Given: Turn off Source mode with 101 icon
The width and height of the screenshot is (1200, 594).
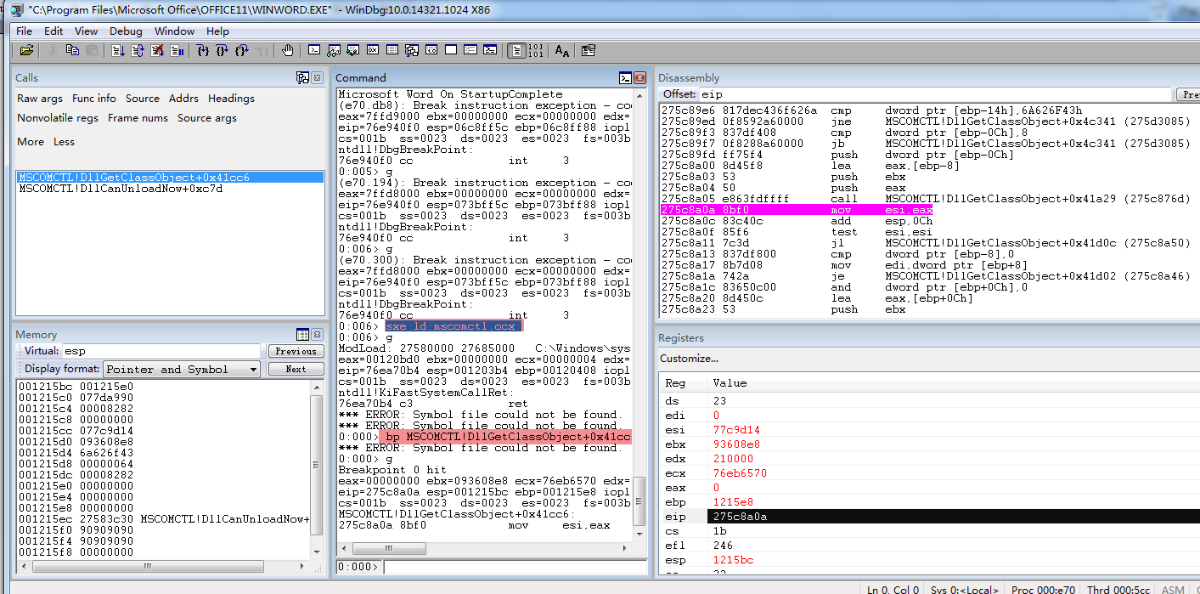Looking at the screenshot, I should click(536, 50).
